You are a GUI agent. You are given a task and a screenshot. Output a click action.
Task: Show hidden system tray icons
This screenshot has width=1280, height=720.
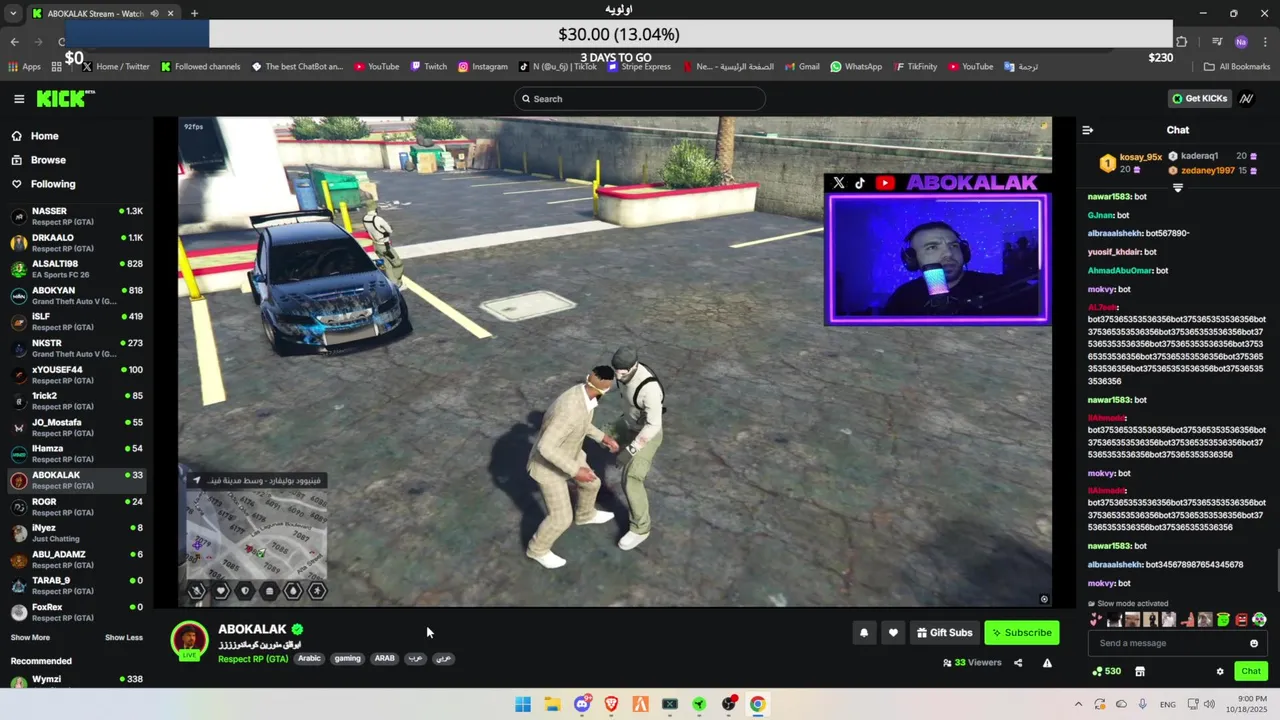[x=1078, y=704]
